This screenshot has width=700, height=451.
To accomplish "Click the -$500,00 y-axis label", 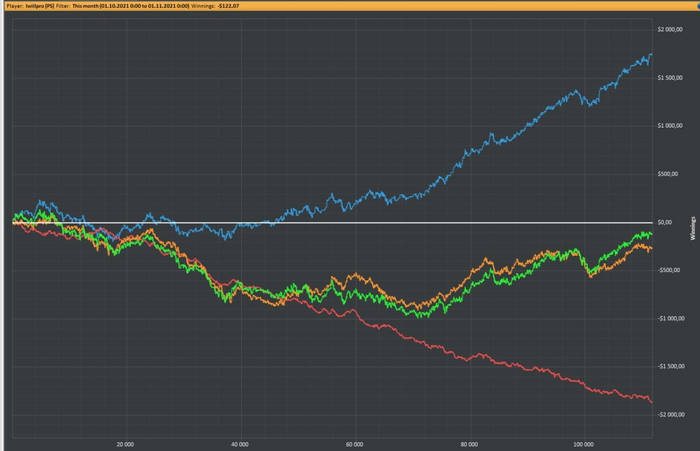I will tap(668, 270).
